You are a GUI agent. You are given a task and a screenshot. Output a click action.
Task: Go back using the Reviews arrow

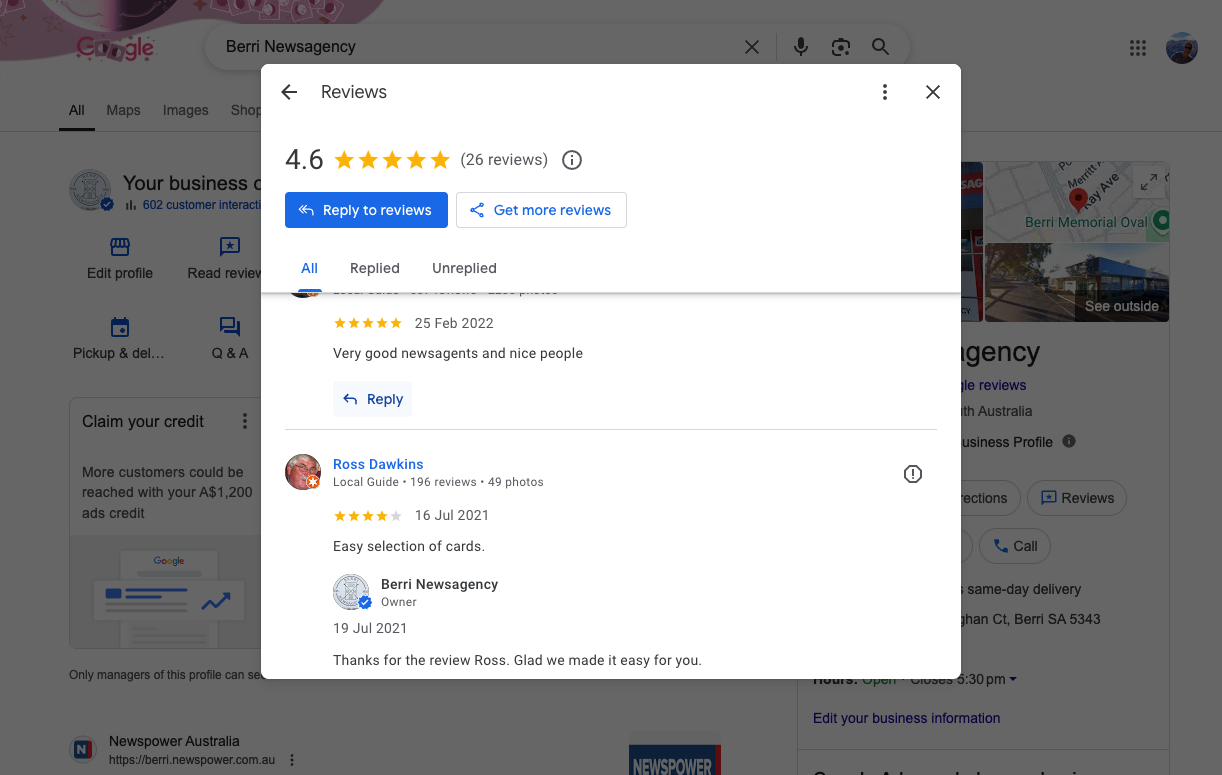tap(289, 92)
